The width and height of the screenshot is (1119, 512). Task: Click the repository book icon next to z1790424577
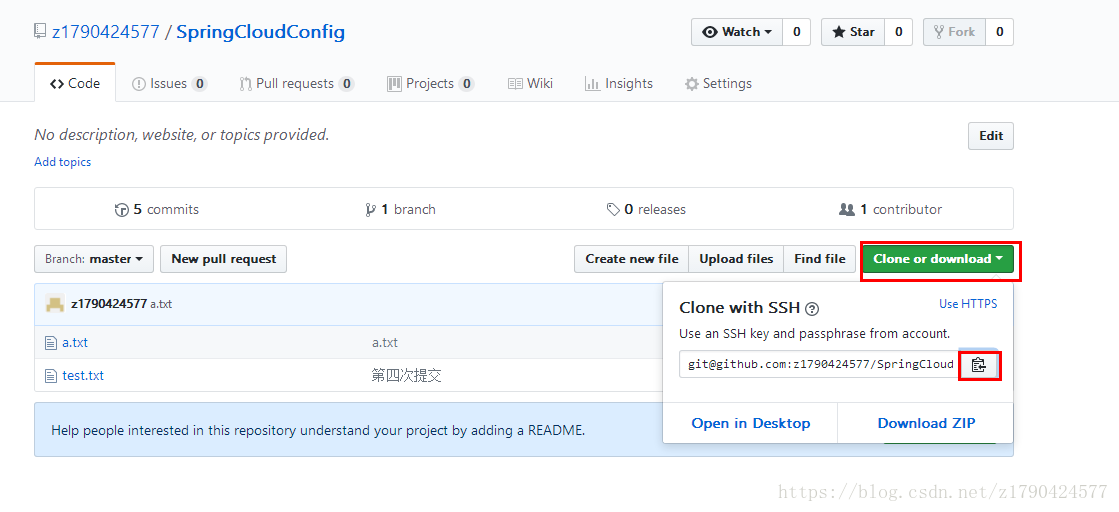40,31
